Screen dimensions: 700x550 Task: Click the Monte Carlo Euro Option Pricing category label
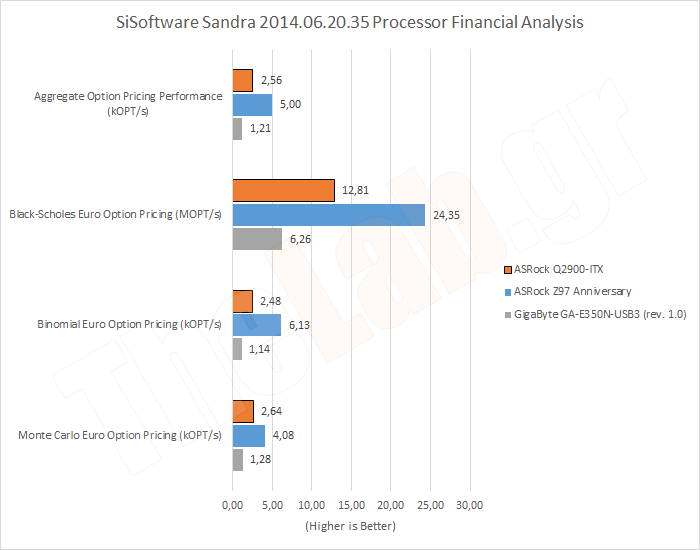coord(120,435)
